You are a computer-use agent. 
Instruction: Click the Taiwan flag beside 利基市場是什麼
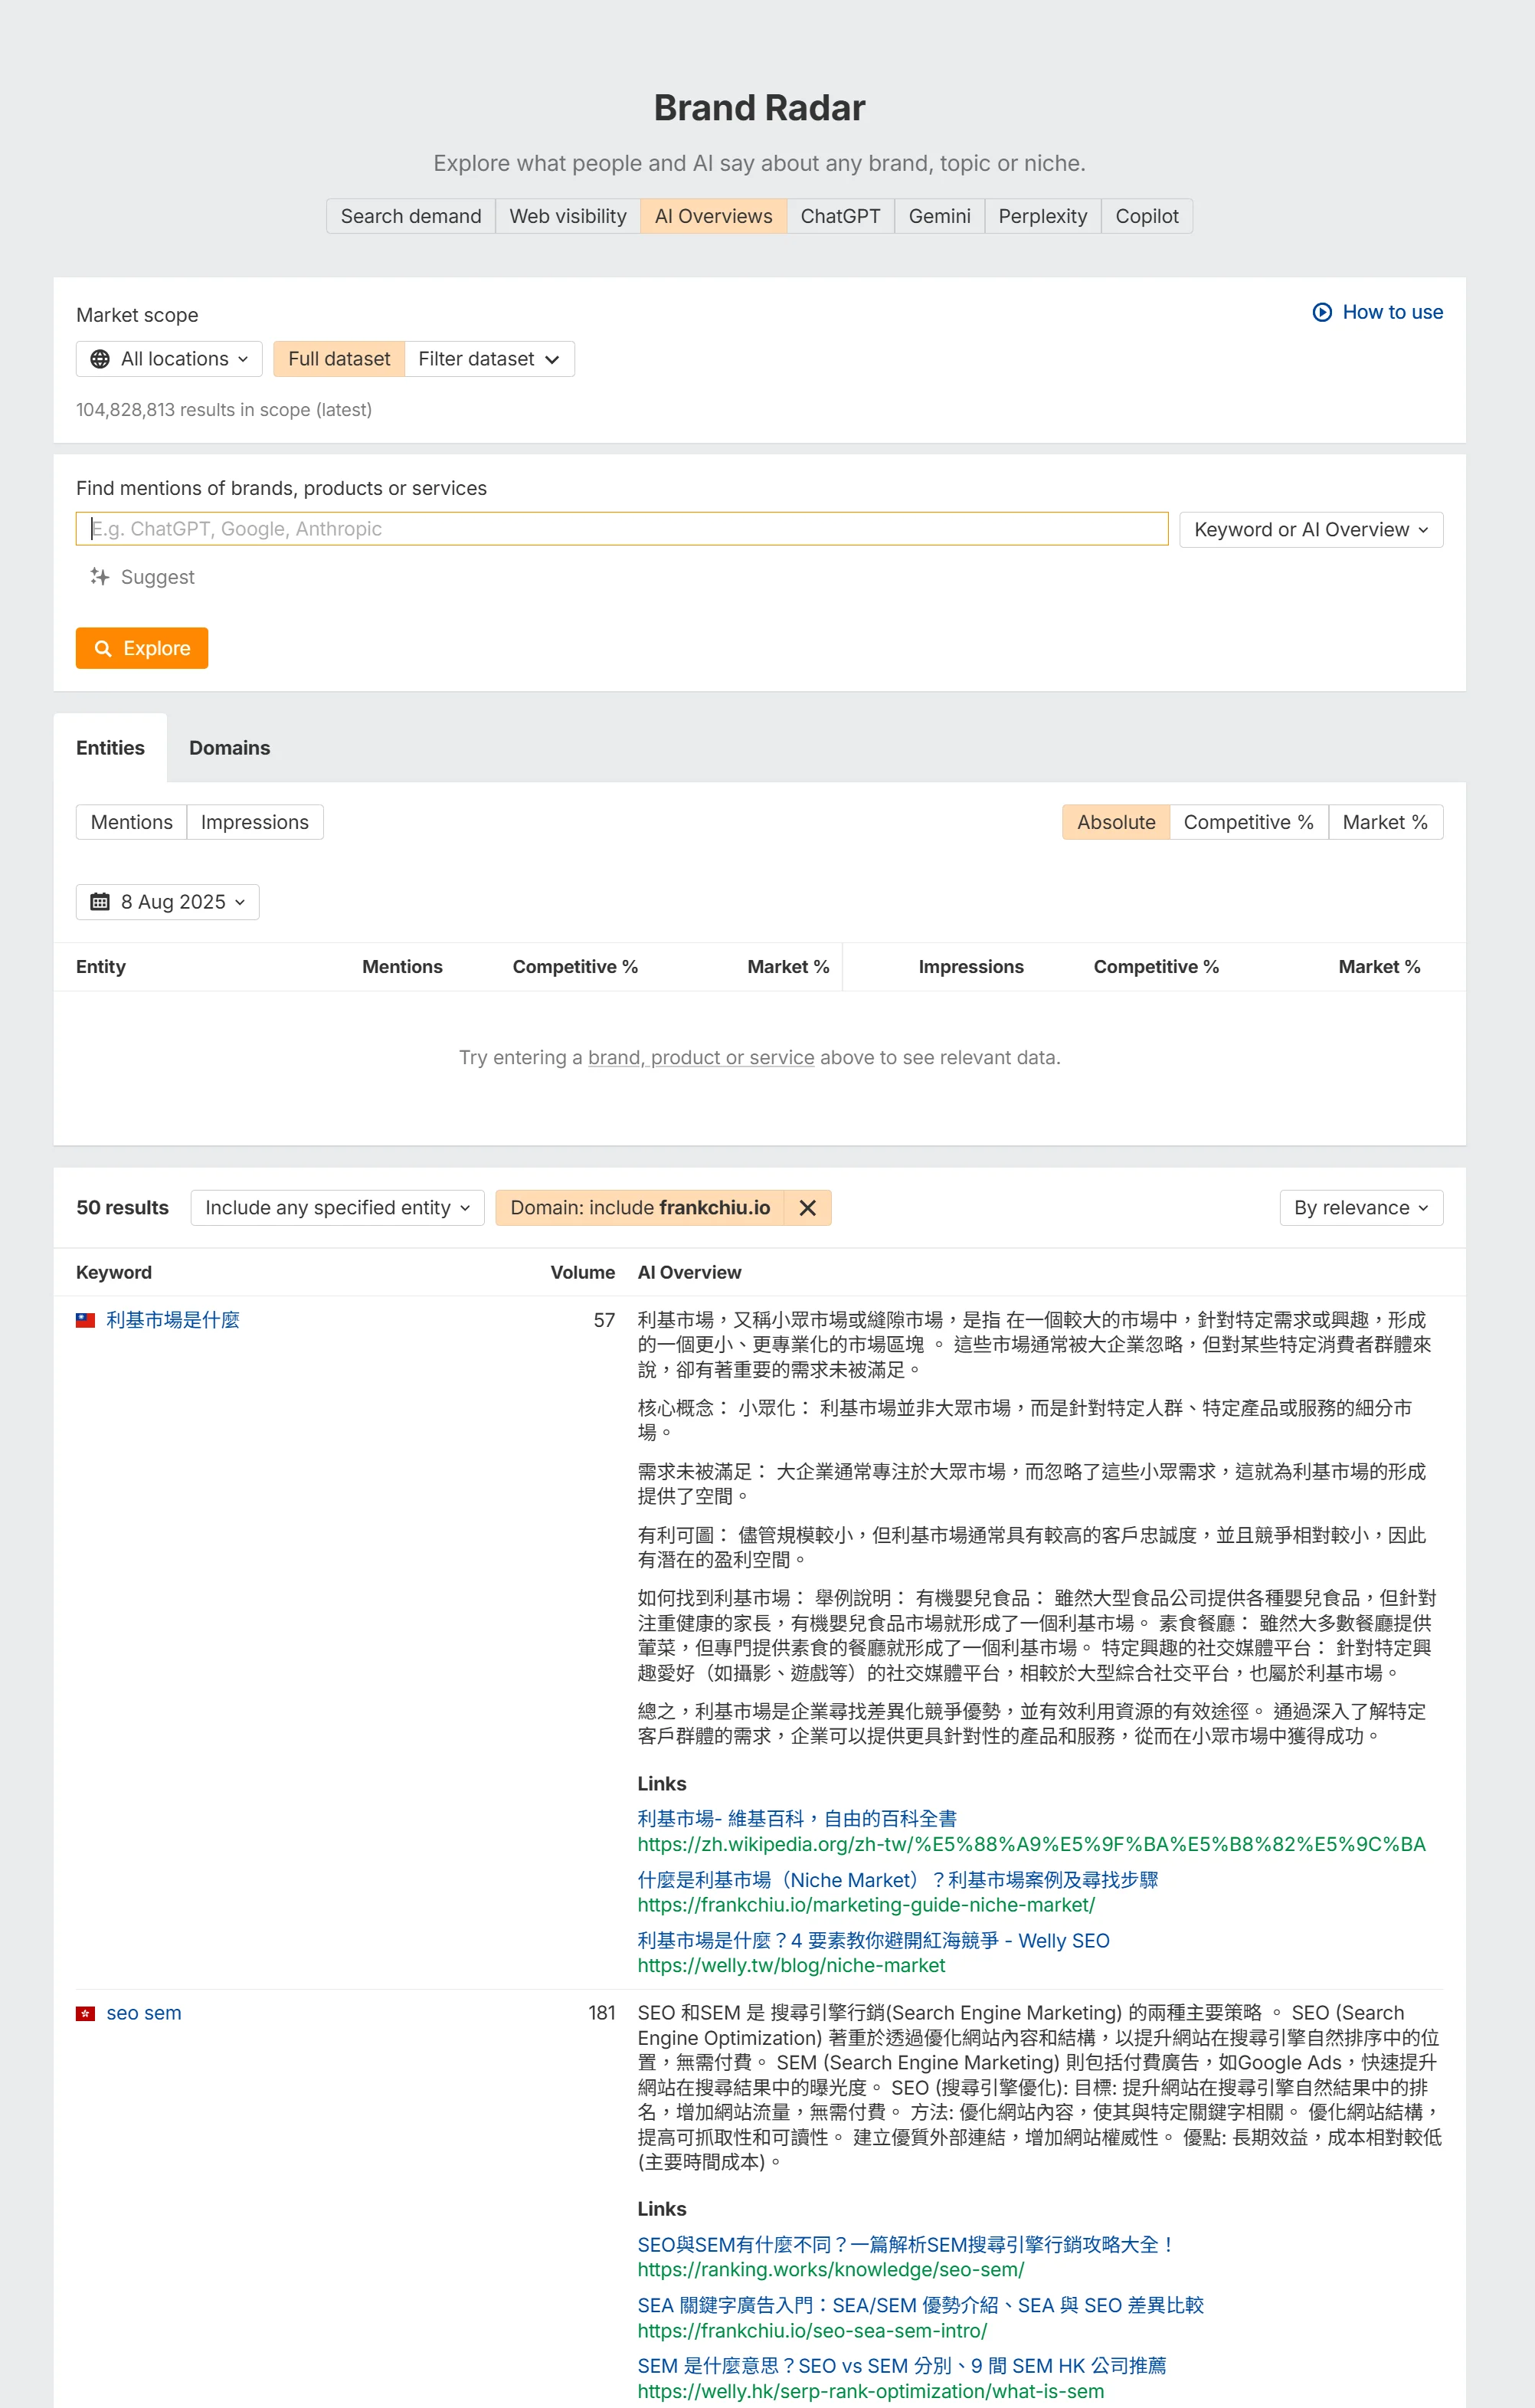point(86,1320)
